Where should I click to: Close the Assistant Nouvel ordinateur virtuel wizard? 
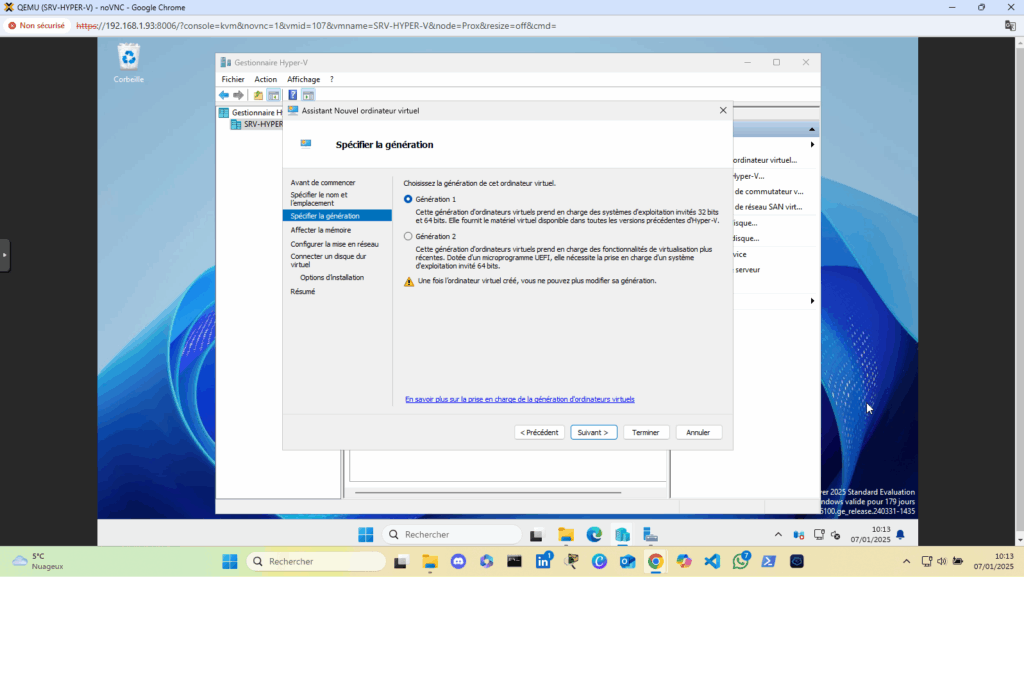click(x=723, y=110)
